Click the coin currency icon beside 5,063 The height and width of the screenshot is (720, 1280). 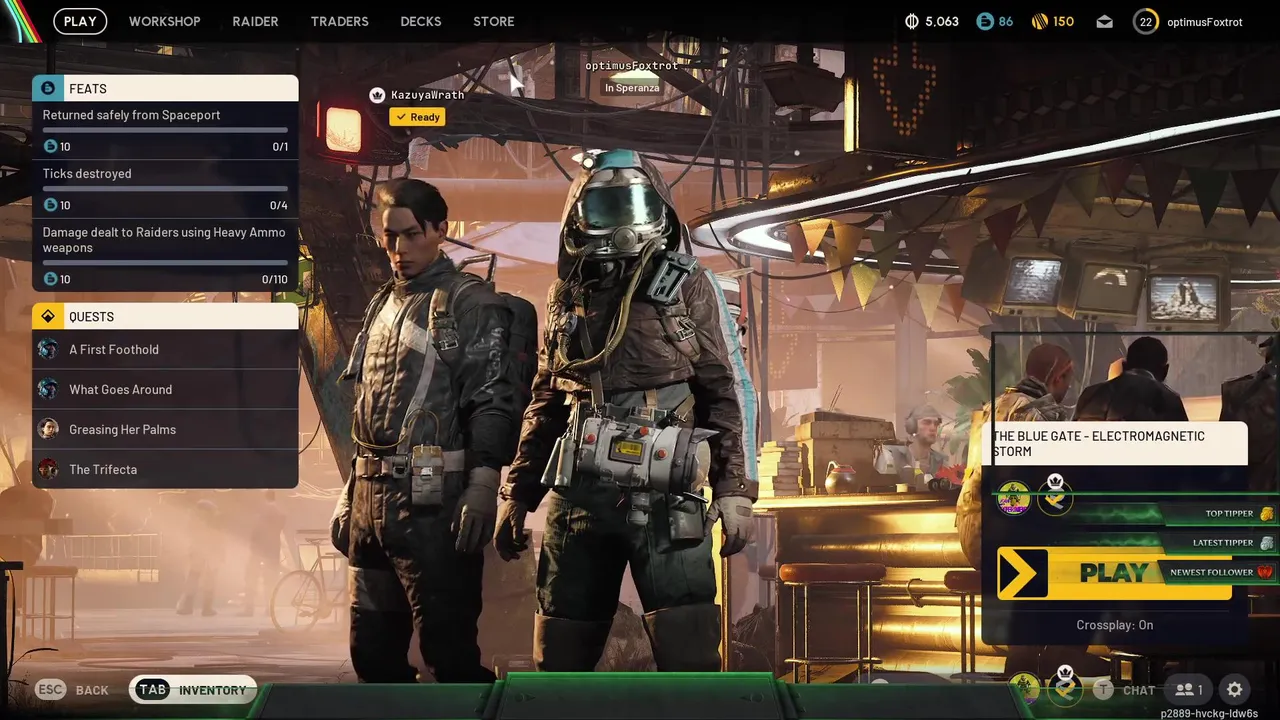tap(911, 21)
